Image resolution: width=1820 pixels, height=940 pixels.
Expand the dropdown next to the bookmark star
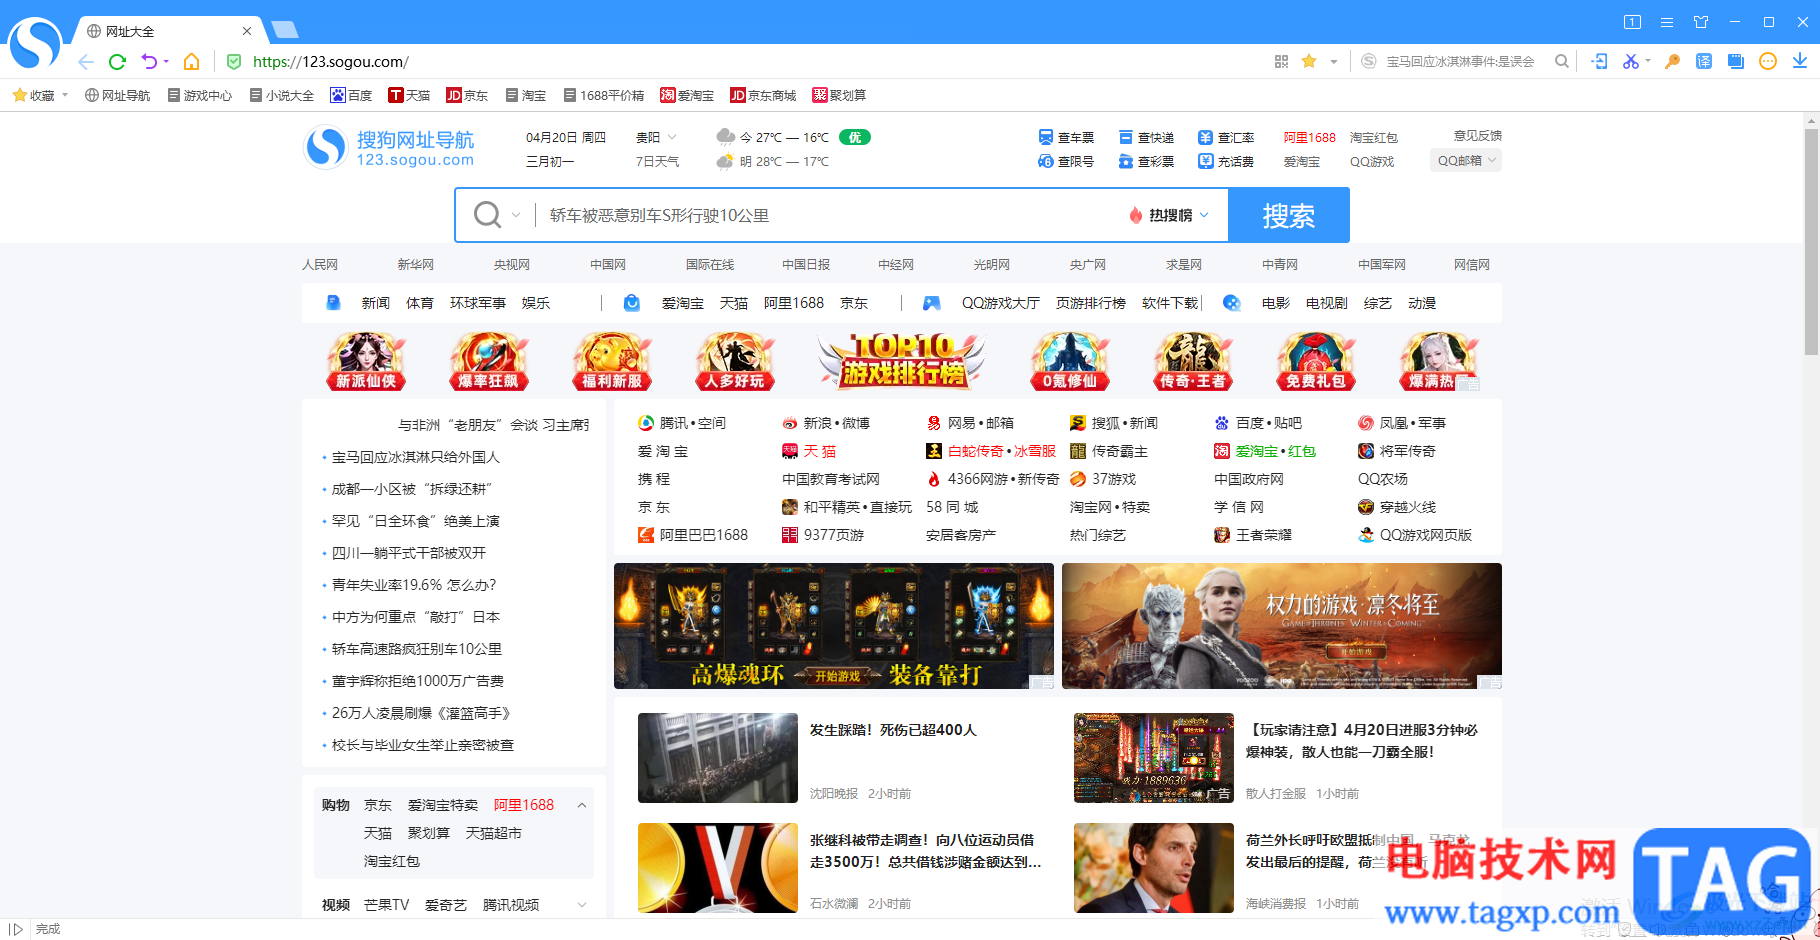tap(1334, 62)
